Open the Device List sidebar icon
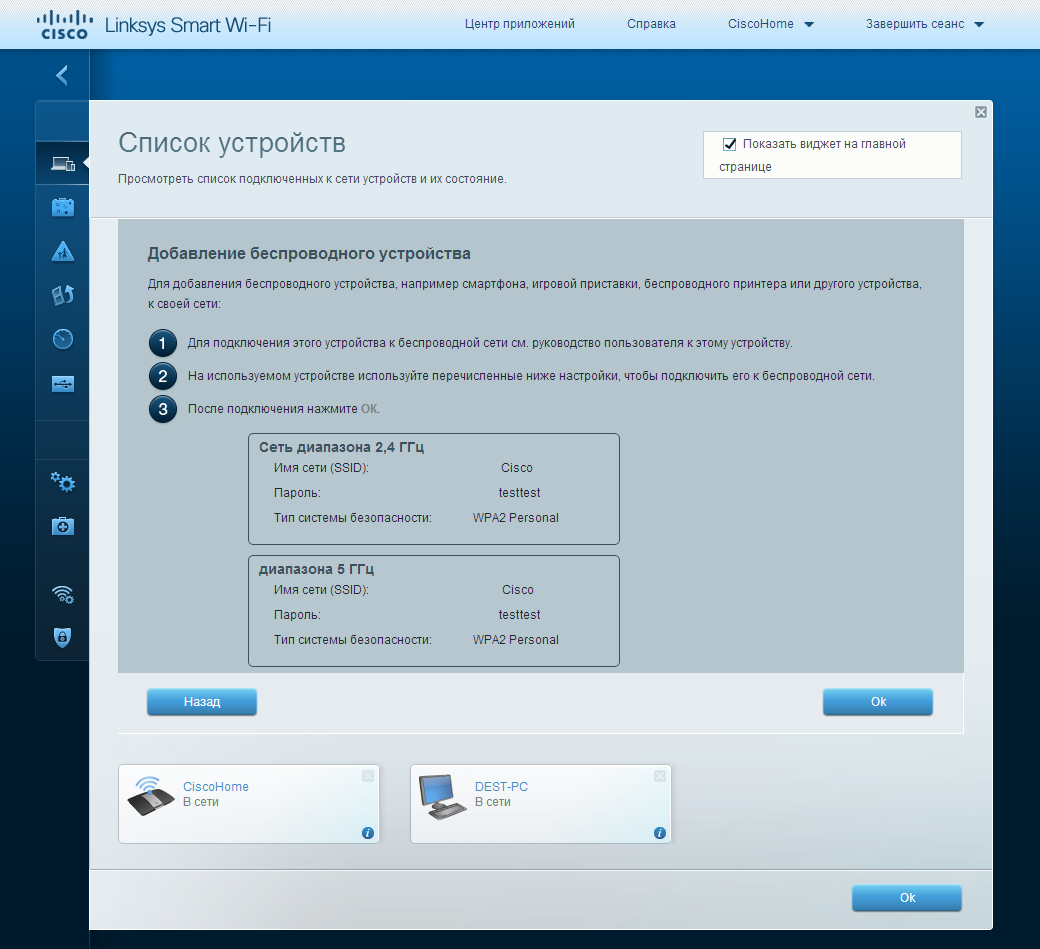The width and height of the screenshot is (1040, 949). click(x=63, y=163)
